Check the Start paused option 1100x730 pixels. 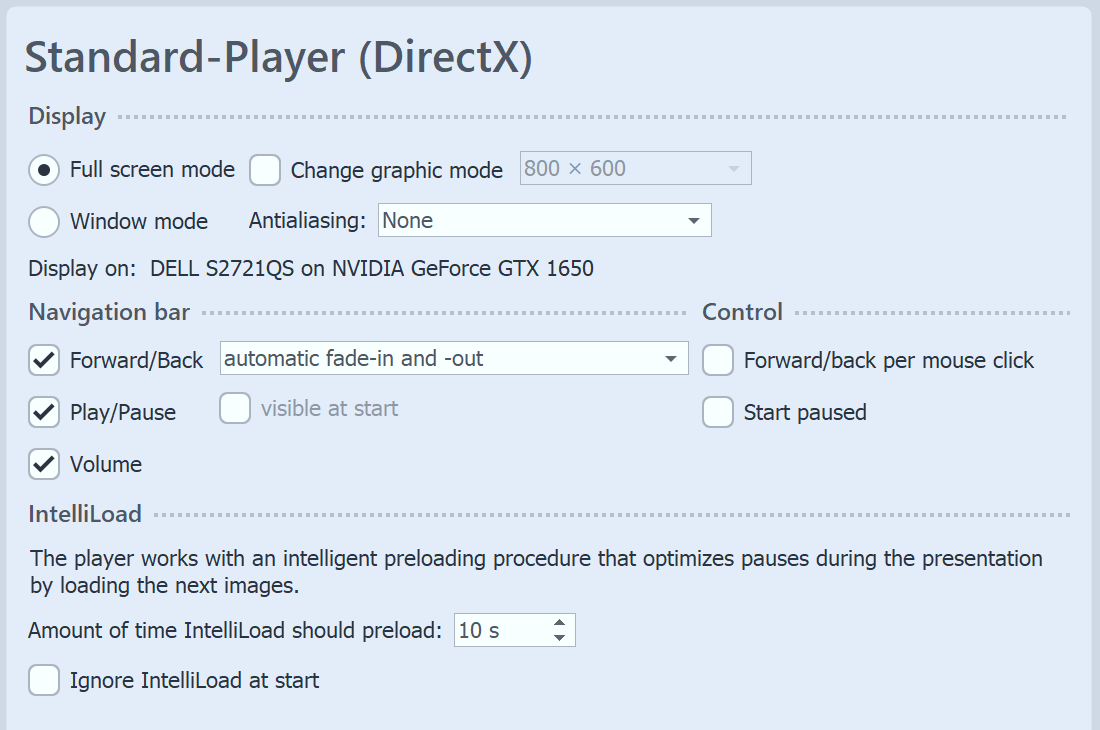pos(717,412)
